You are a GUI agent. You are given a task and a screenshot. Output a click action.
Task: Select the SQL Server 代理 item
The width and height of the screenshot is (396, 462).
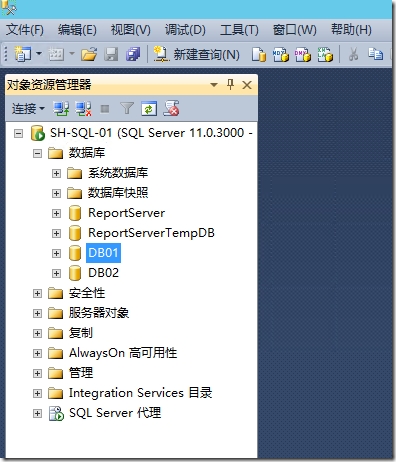pyautogui.click(x=115, y=413)
